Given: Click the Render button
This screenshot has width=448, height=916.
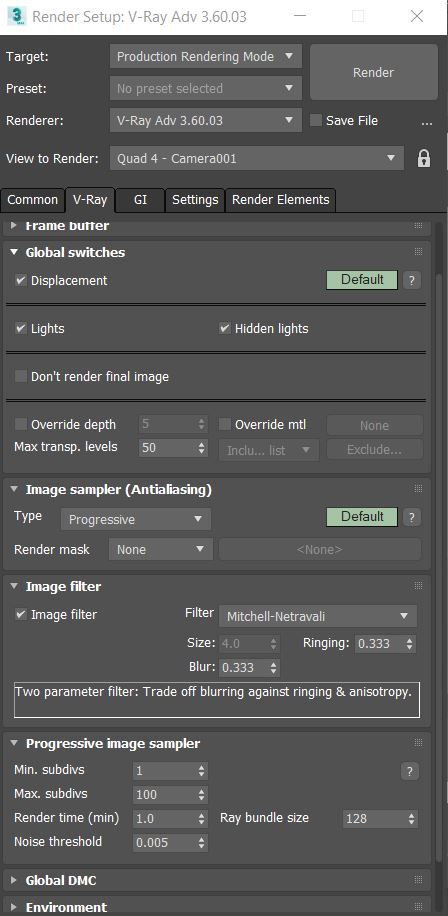Looking at the screenshot, I should [x=373, y=72].
